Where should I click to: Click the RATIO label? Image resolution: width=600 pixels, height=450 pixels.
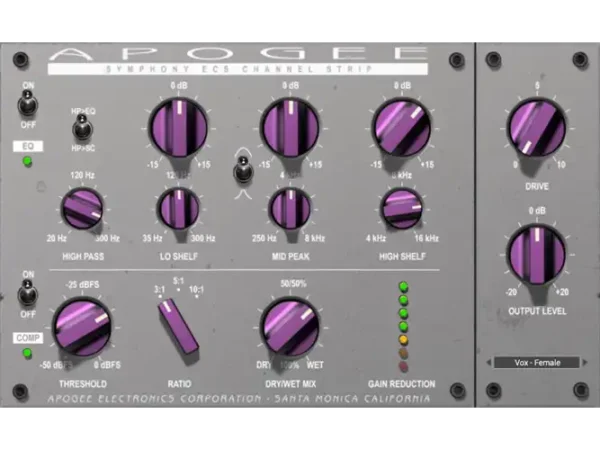(179, 384)
